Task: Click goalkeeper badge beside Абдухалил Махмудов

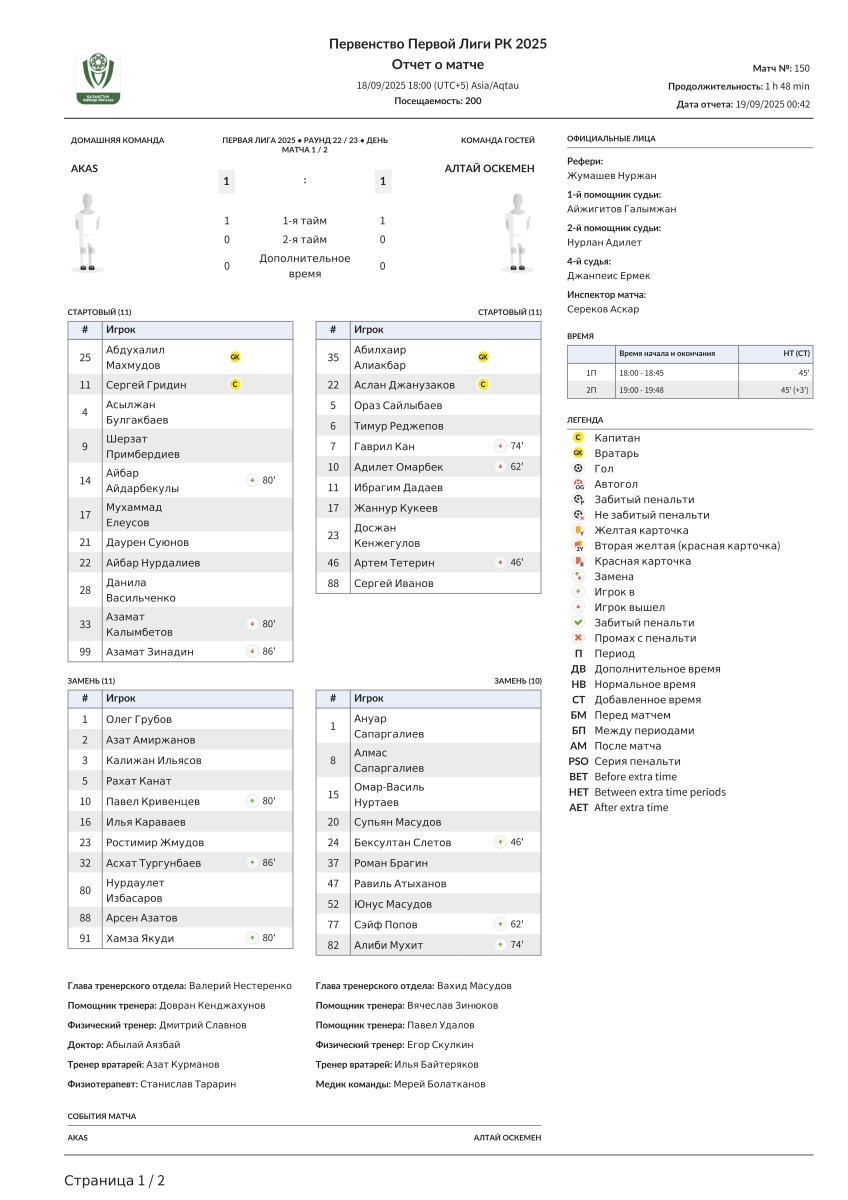Action: tap(235, 357)
